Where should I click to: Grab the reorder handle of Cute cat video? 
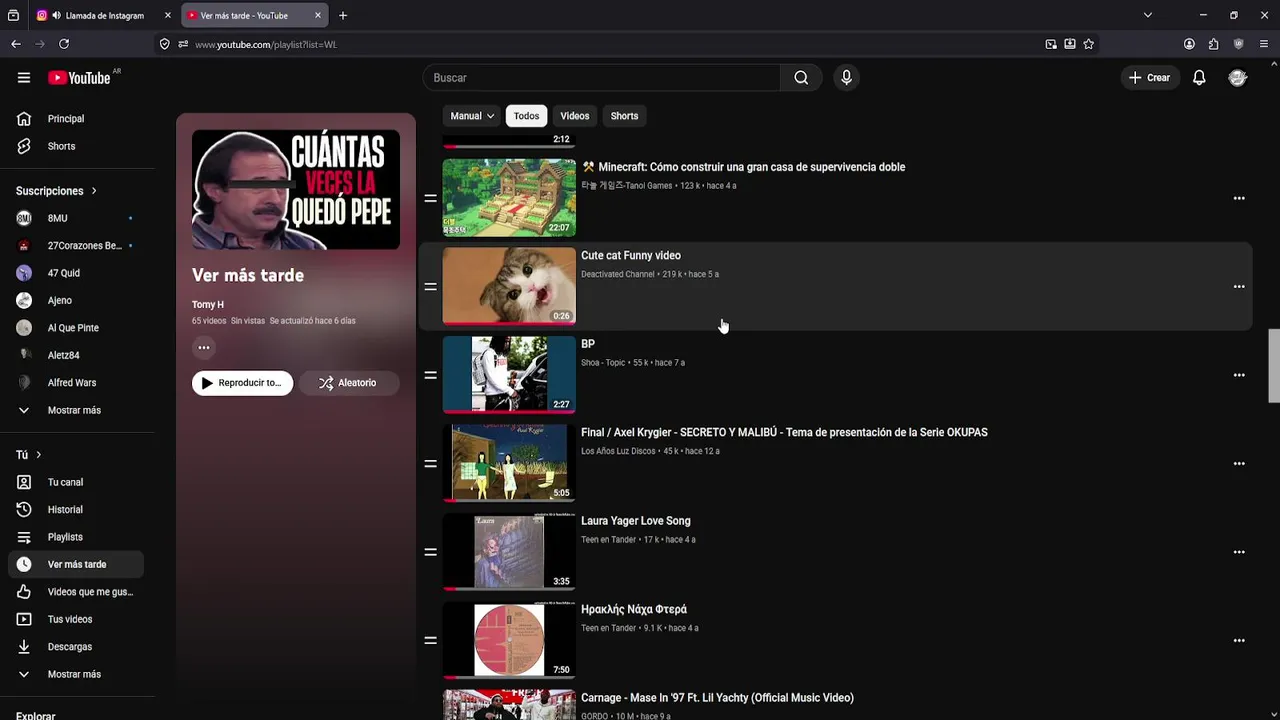(430, 287)
